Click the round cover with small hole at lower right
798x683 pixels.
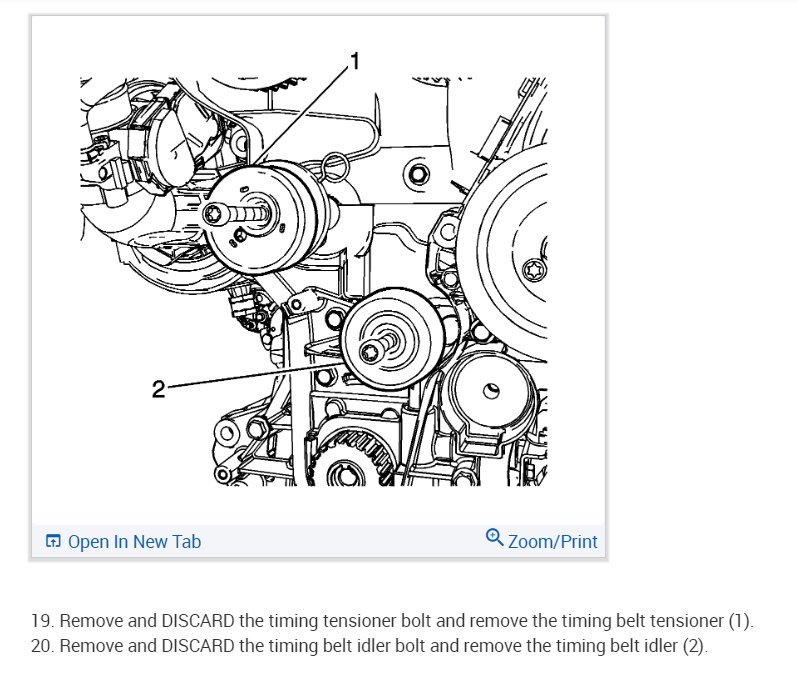[x=491, y=394]
